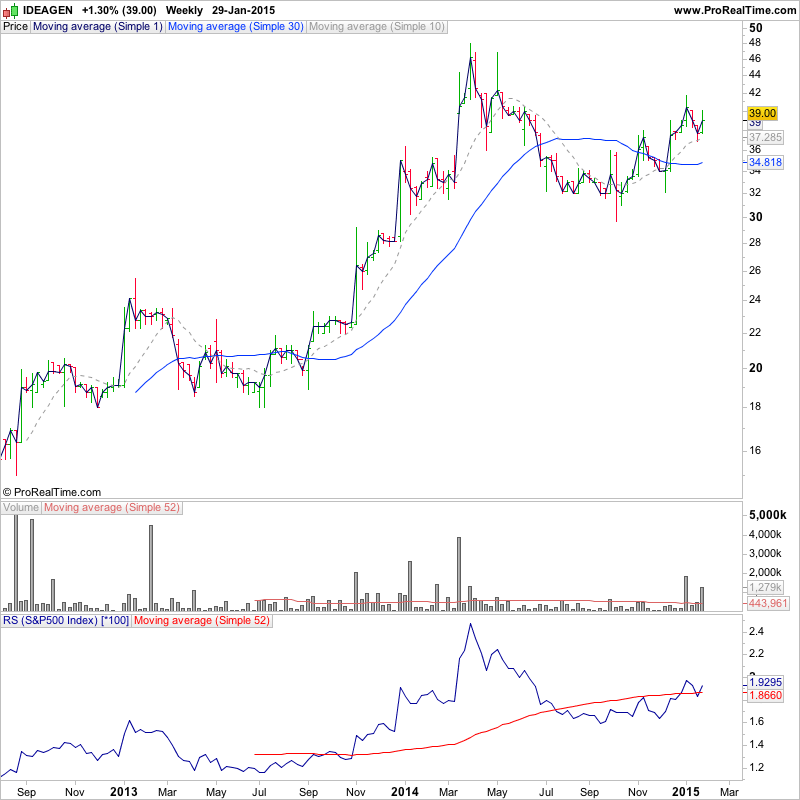Click the red 443,961 volume average tag
Viewport: 800px width, 800px height.
pyautogui.click(x=768, y=604)
